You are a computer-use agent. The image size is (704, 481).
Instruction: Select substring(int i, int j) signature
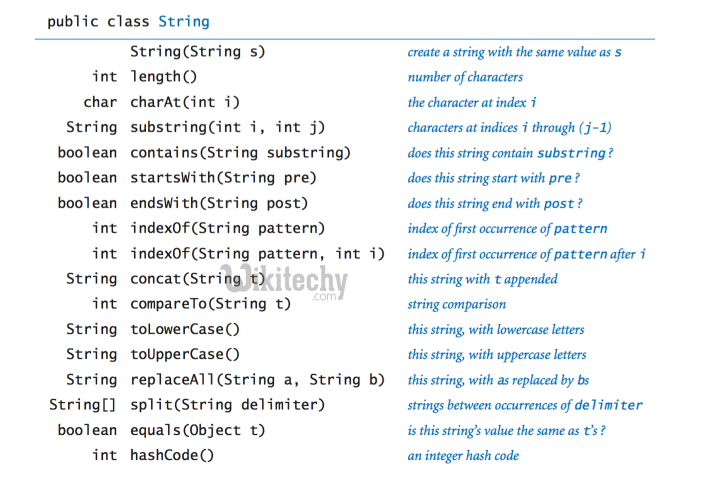(x=227, y=127)
